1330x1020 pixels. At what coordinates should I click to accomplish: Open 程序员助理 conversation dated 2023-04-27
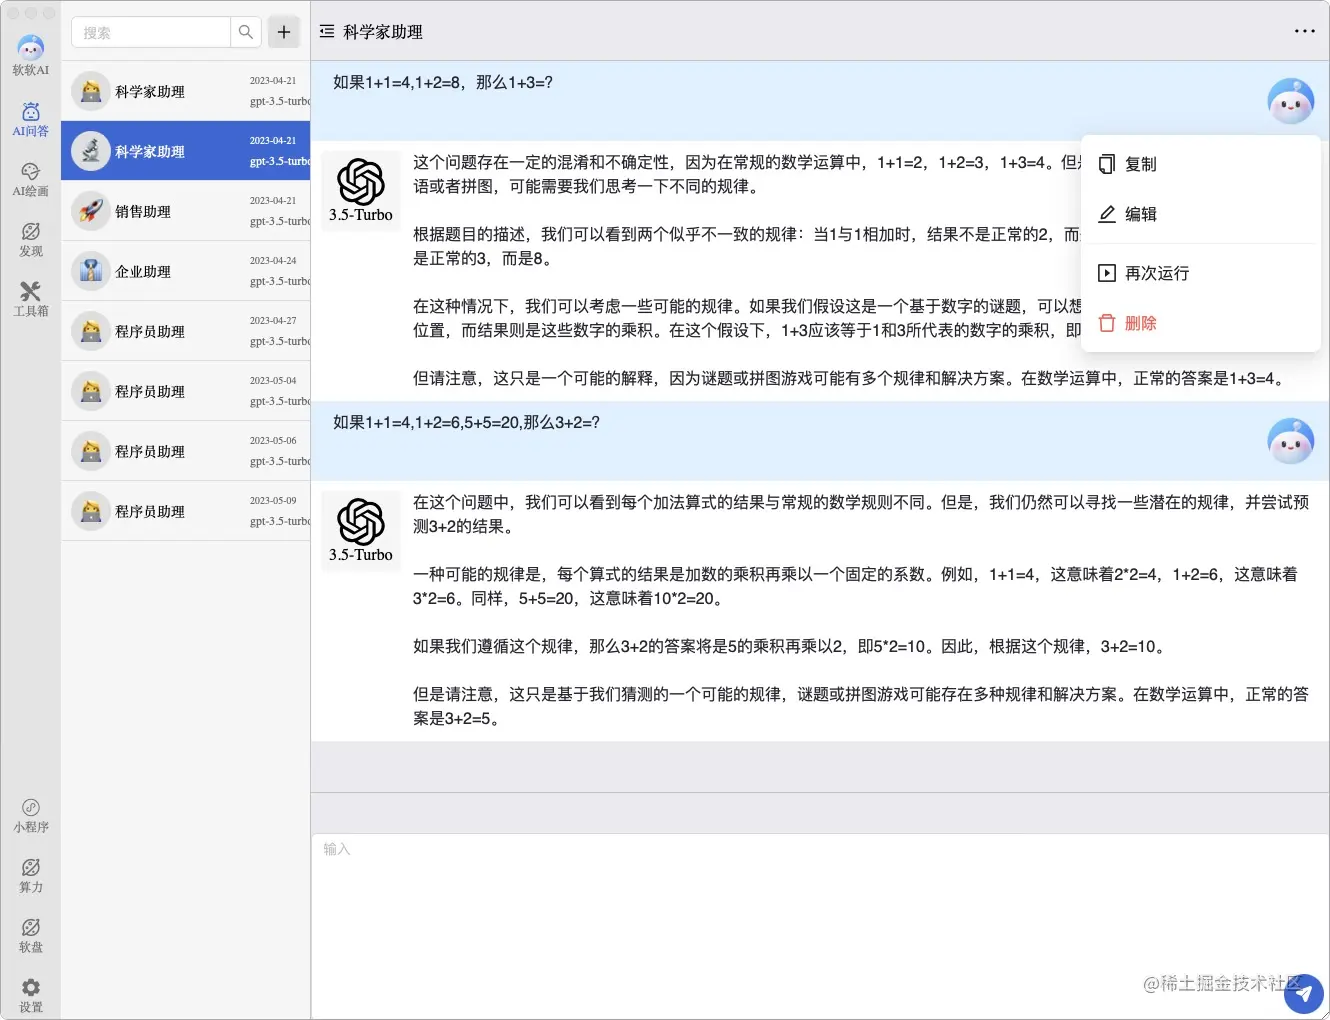click(x=186, y=331)
